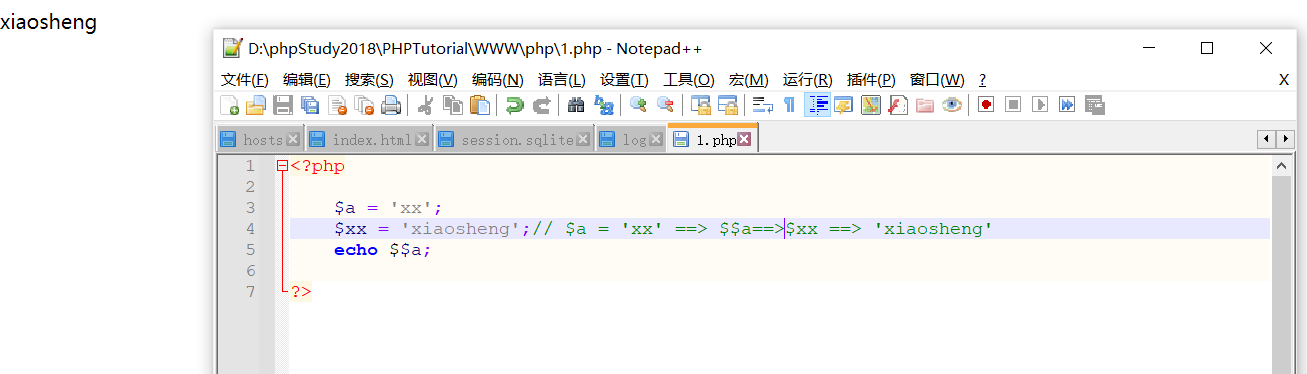
Task: Toggle show all characters pilcrow icon
Action: point(789,104)
